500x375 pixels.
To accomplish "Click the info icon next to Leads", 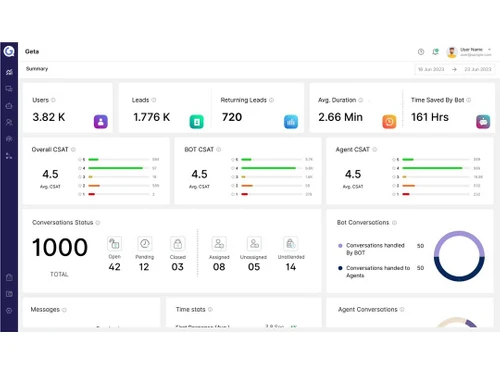I will (154, 100).
